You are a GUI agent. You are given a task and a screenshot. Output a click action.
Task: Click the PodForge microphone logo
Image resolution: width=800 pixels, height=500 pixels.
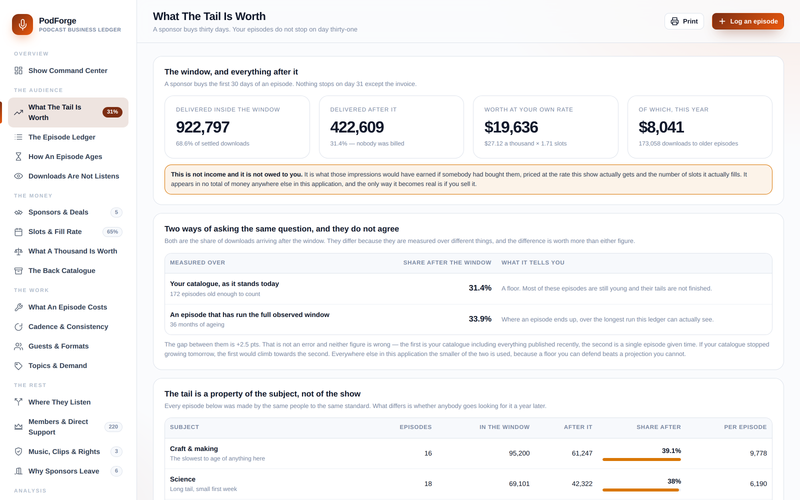22,24
